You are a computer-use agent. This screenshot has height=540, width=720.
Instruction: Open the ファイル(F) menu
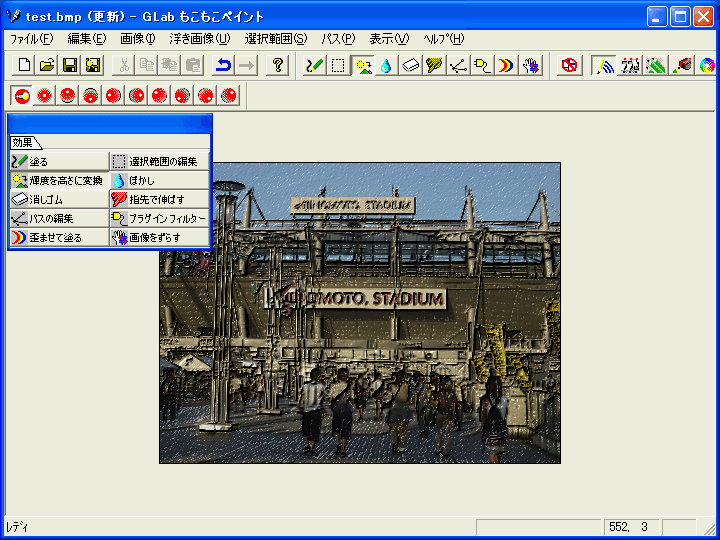coord(31,39)
